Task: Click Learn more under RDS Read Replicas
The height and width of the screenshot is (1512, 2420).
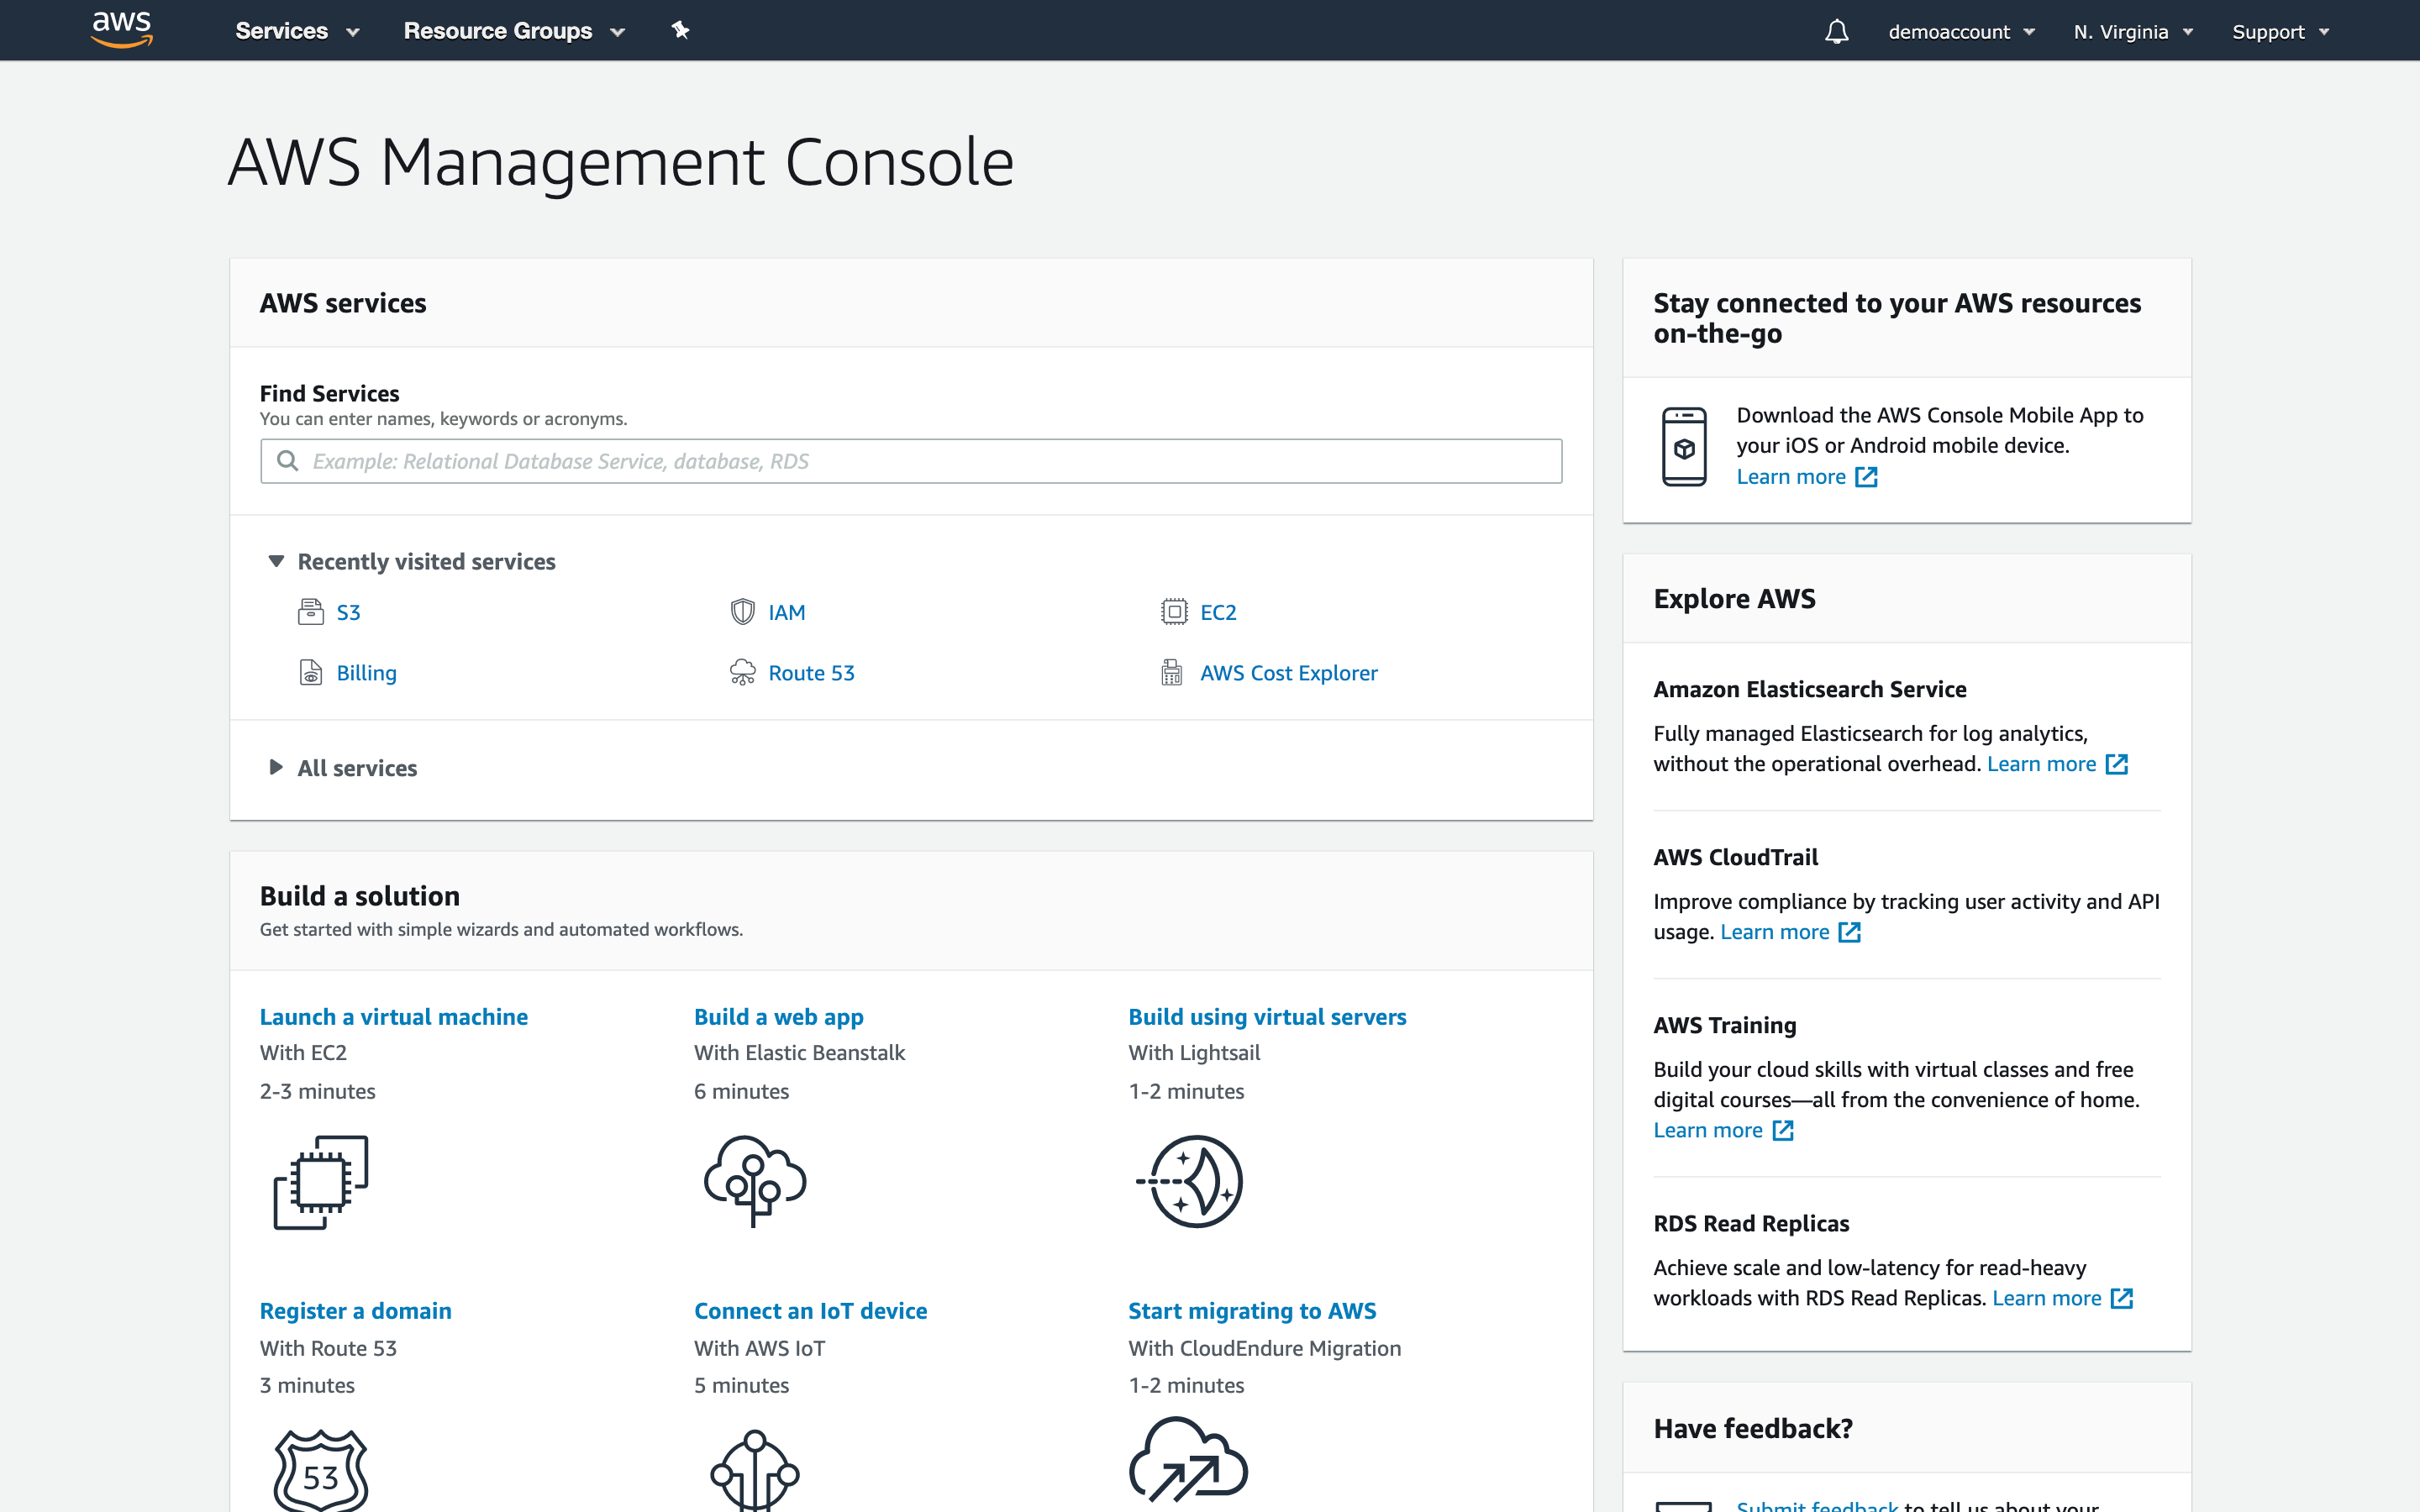Action: (2046, 1298)
